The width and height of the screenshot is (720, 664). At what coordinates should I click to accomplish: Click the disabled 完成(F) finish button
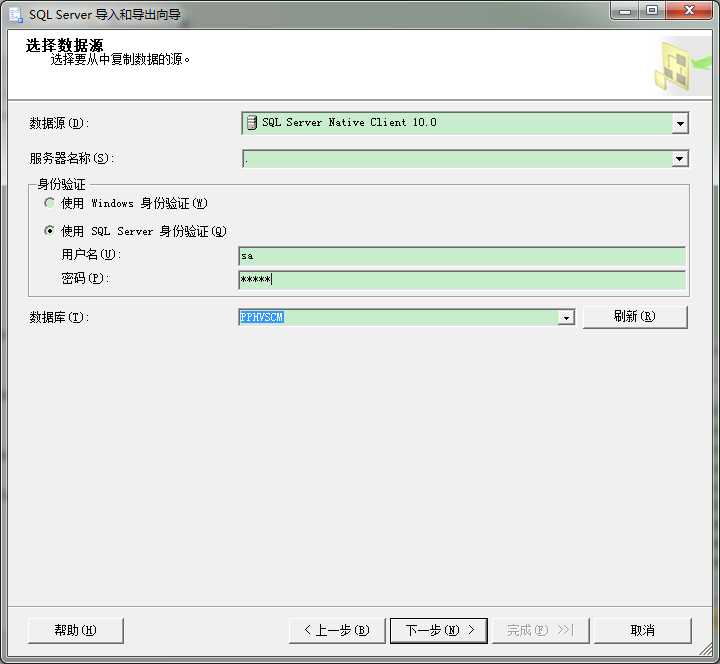point(540,630)
